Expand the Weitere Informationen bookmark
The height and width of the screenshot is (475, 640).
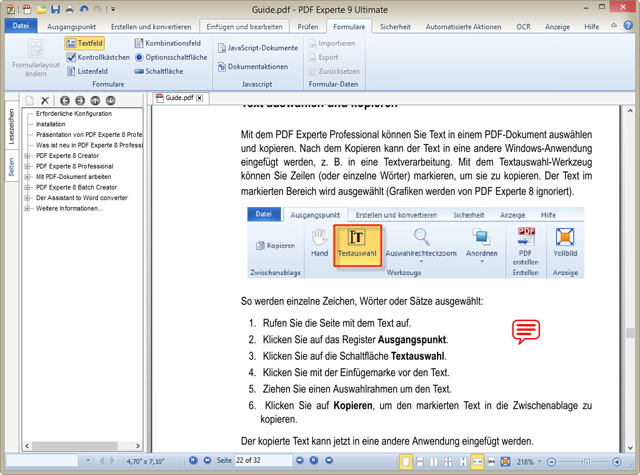(x=27, y=209)
